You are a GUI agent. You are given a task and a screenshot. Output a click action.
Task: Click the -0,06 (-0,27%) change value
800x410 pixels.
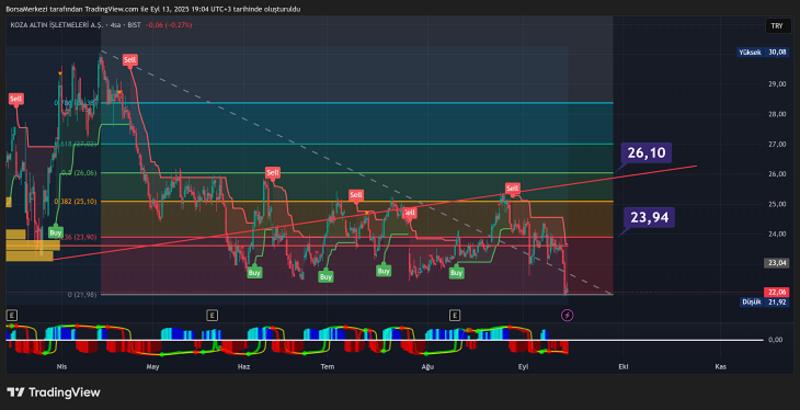[x=169, y=24]
